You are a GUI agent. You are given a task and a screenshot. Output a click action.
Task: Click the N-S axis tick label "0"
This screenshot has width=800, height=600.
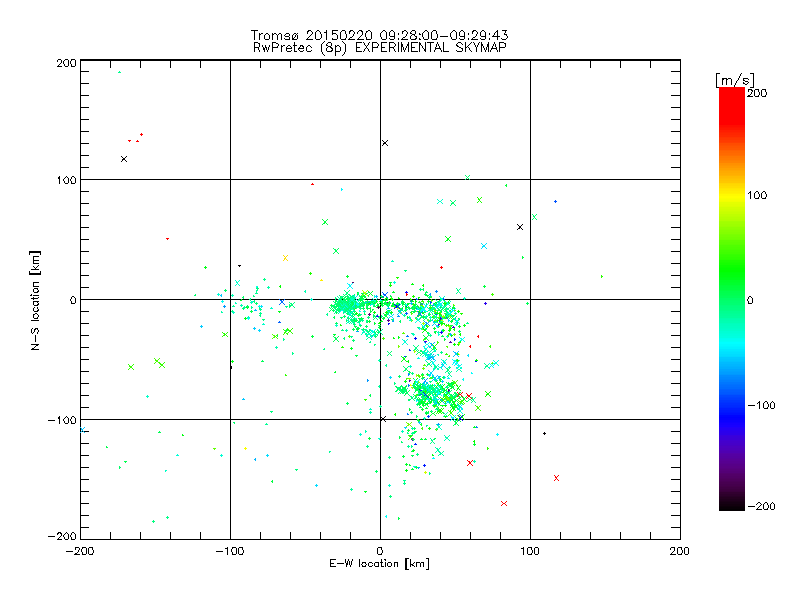pos(73,300)
